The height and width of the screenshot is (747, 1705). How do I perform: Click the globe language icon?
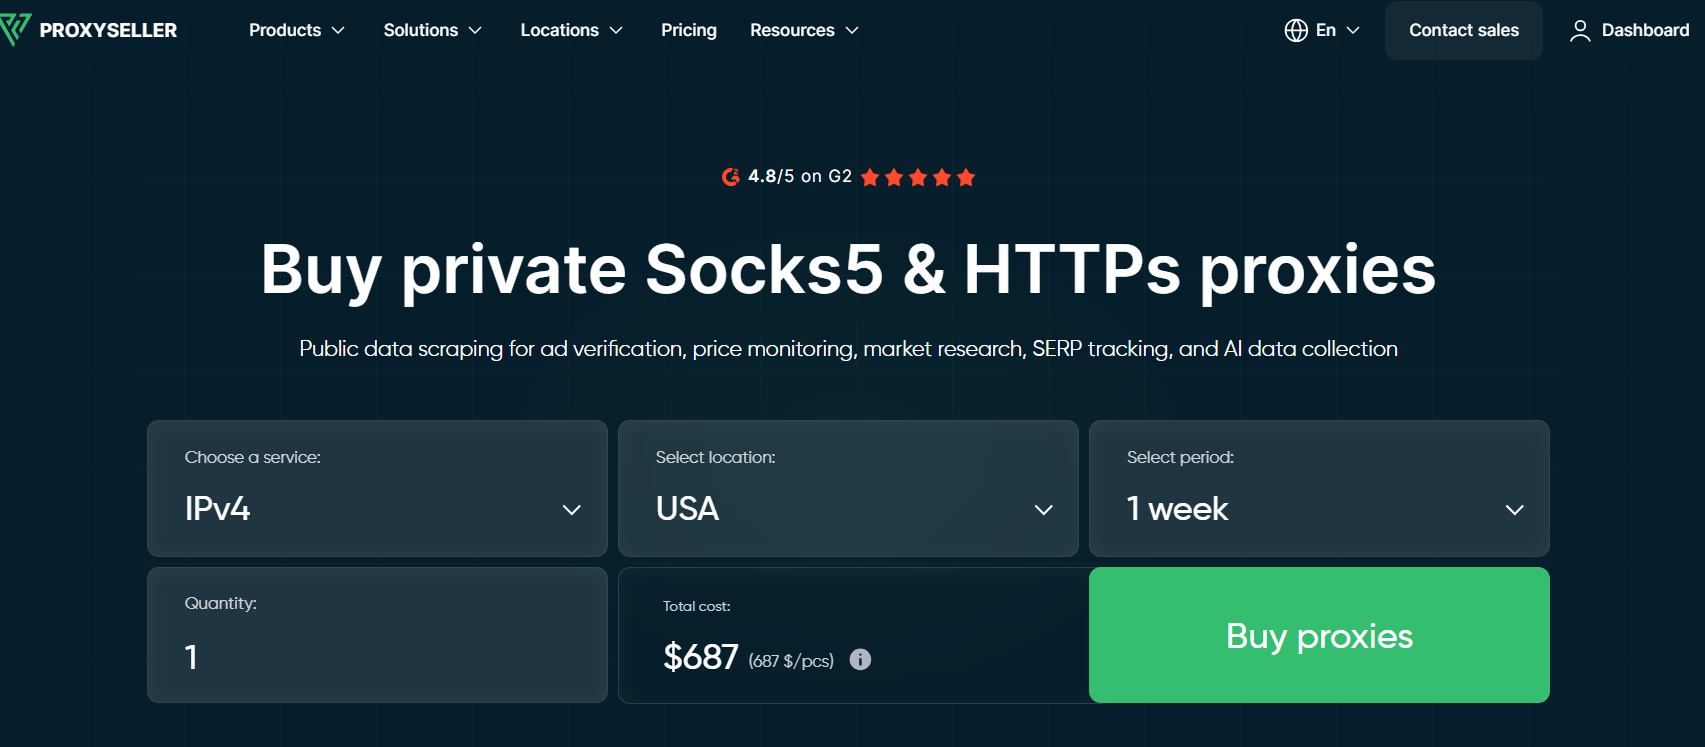[x=1296, y=30]
